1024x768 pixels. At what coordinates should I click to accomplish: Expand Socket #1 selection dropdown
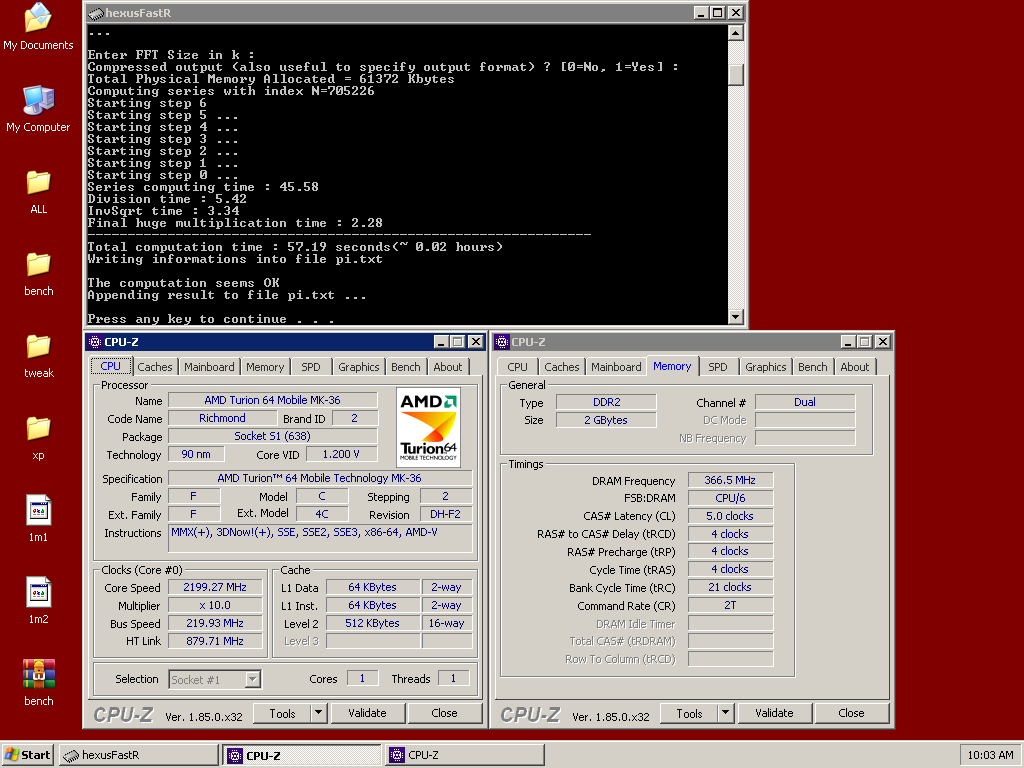point(252,680)
